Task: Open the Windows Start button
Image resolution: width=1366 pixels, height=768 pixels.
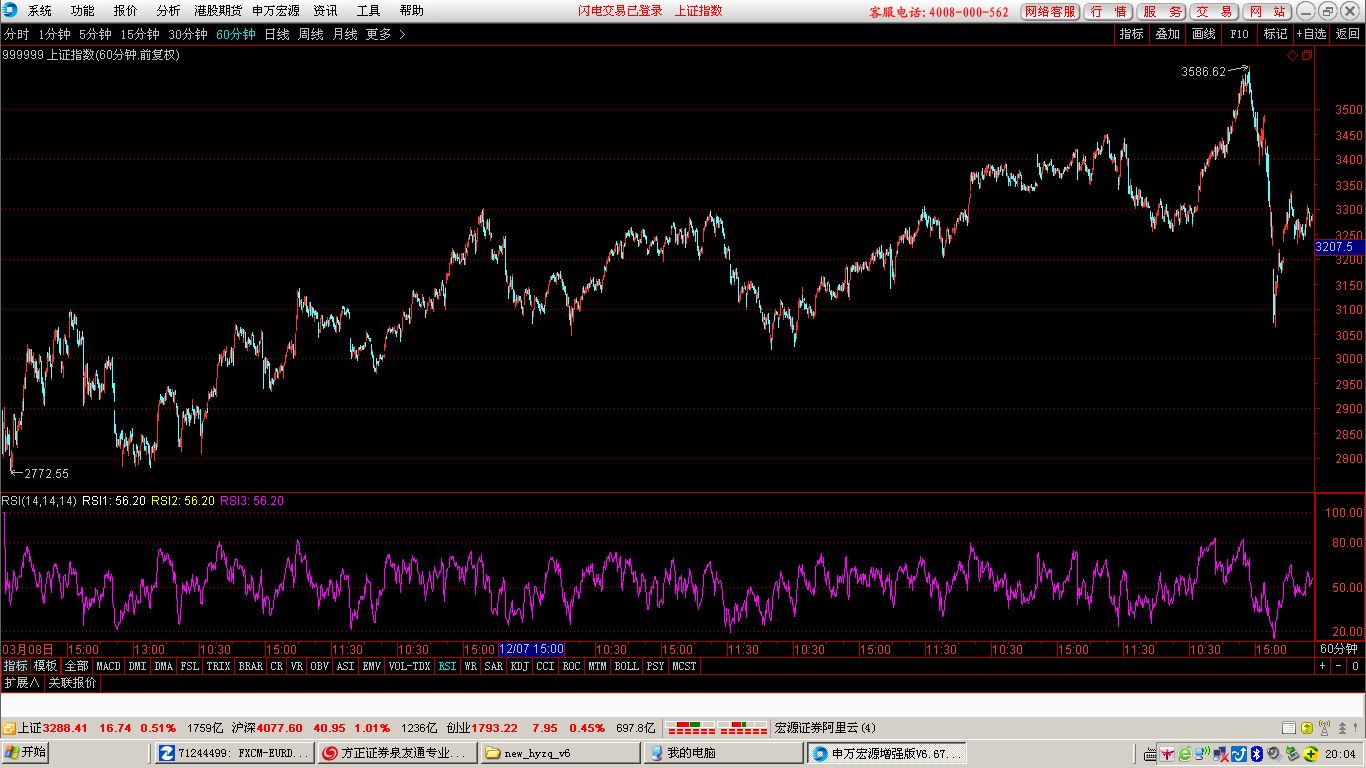Action: point(27,753)
